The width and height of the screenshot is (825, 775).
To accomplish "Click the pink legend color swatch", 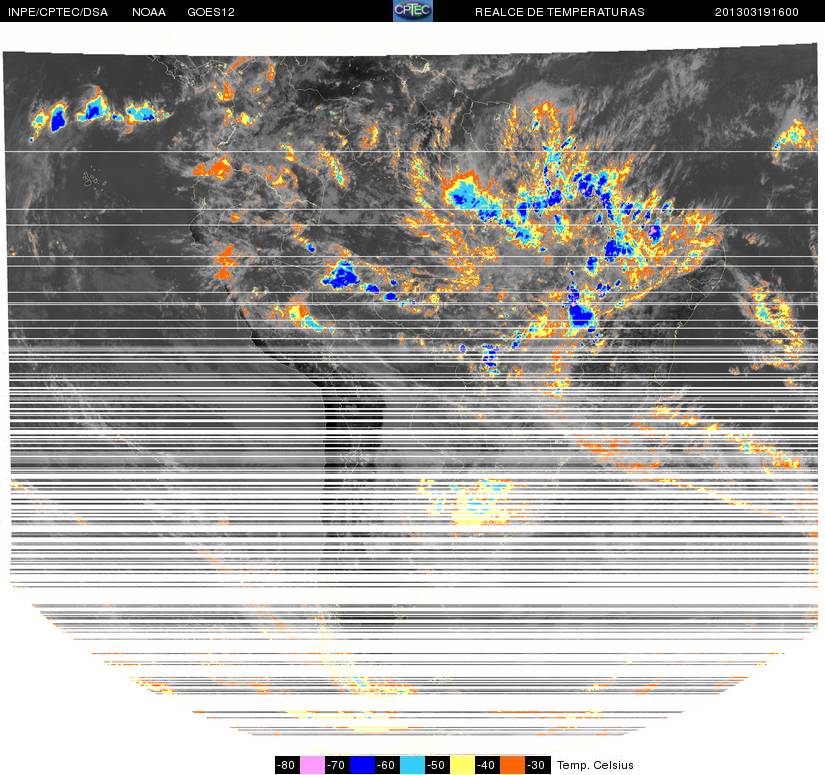I will click(313, 765).
